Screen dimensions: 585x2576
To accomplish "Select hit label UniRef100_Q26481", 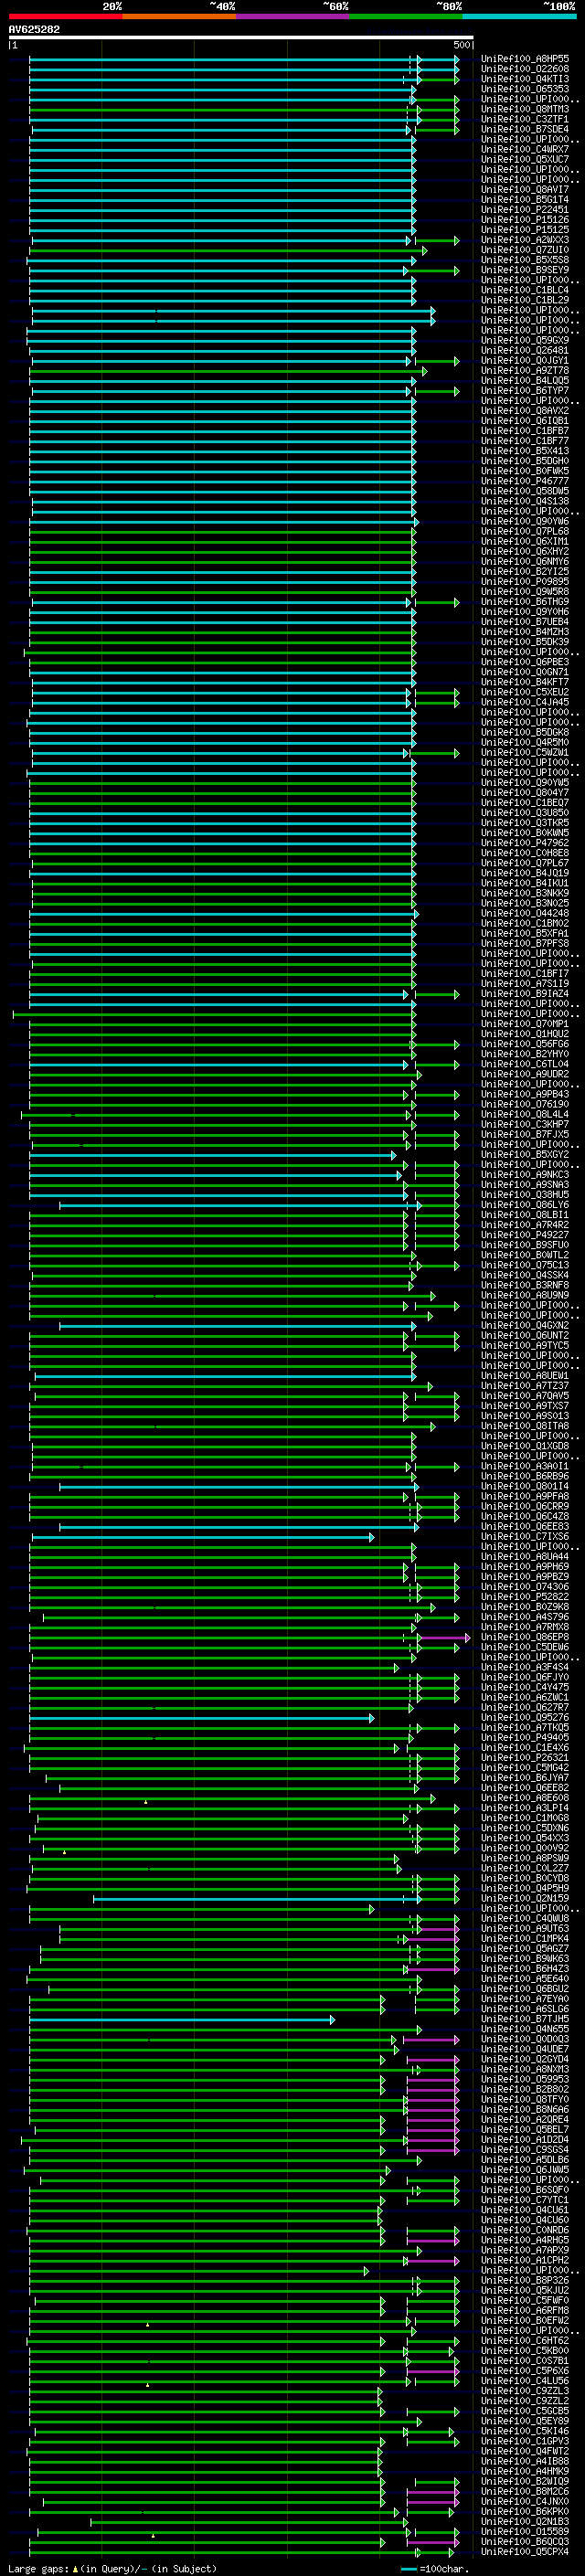I will tap(525, 350).
